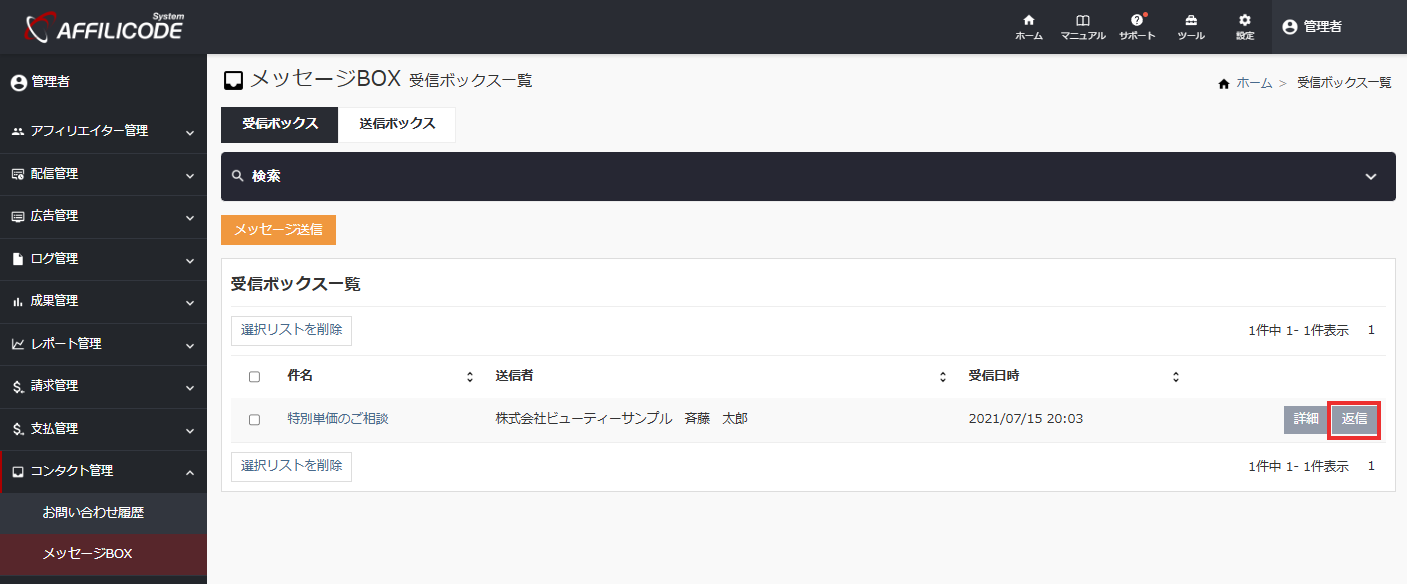Click the AFFILICODE System logo
The image size is (1407, 584).
point(103,28)
